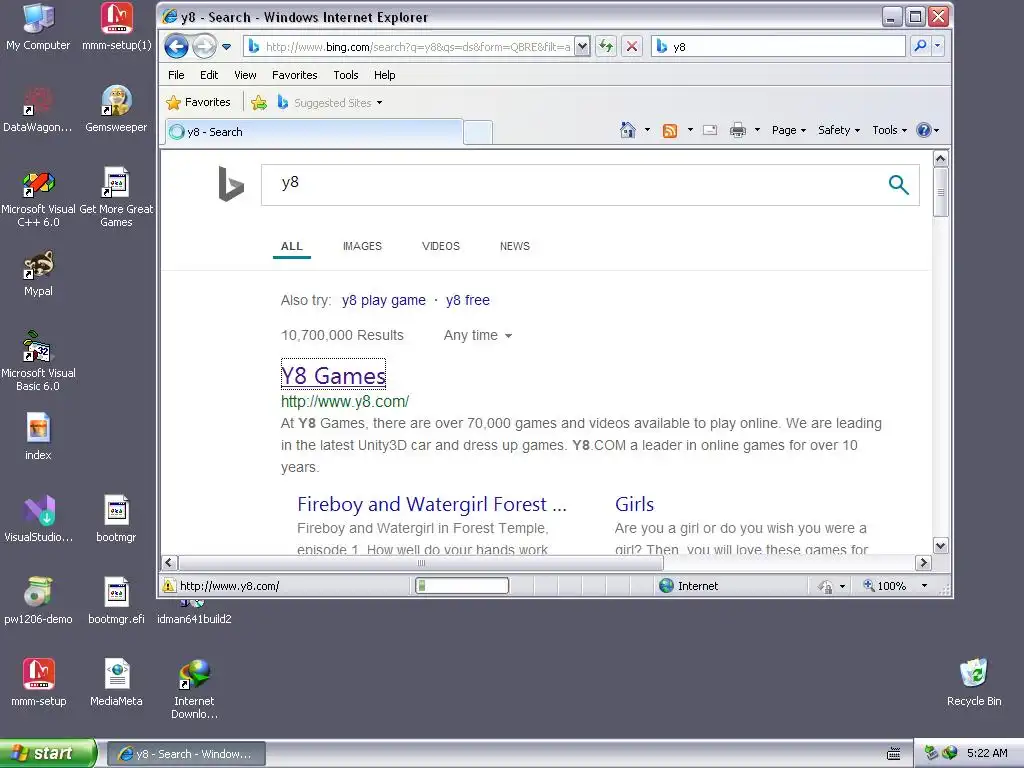The height and width of the screenshot is (768, 1024).
Task: Open the blue Help question mark icon
Action: [923, 130]
